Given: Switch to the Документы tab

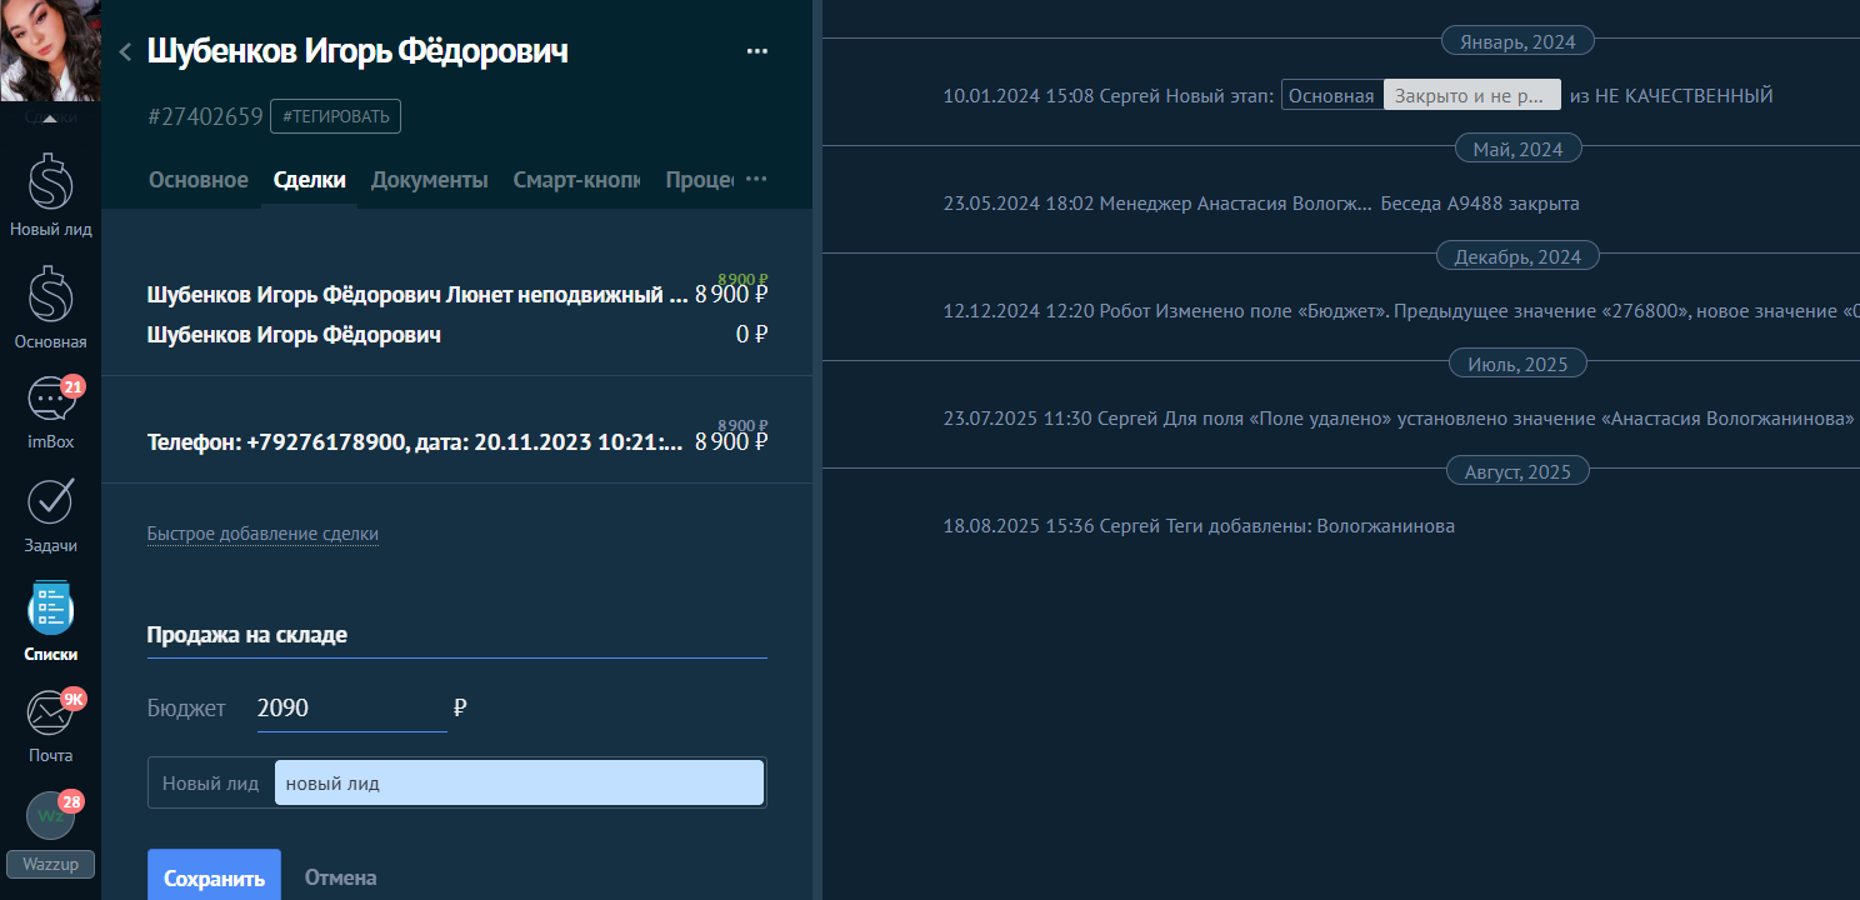Looking at the screenshot, I should click(429, 180).
